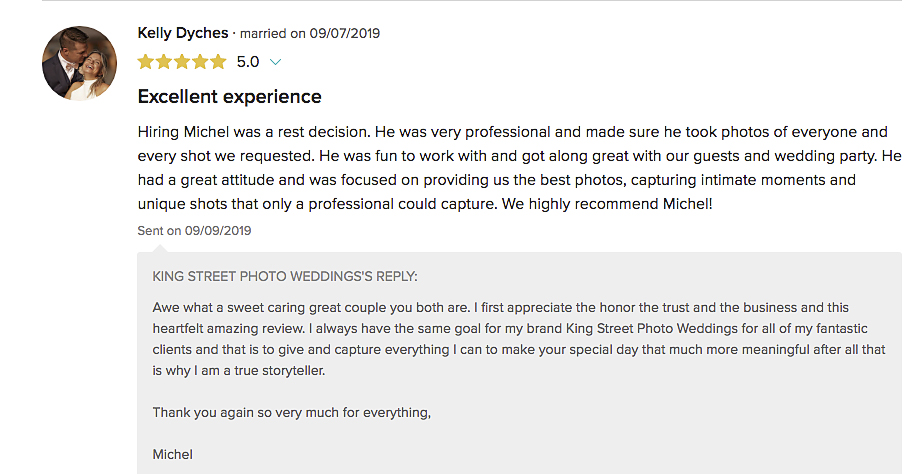Screen dimensions: 905x474
Task: Click "Hiring Michel was a rest decision" sentence
Action: [x=255, y=132]
